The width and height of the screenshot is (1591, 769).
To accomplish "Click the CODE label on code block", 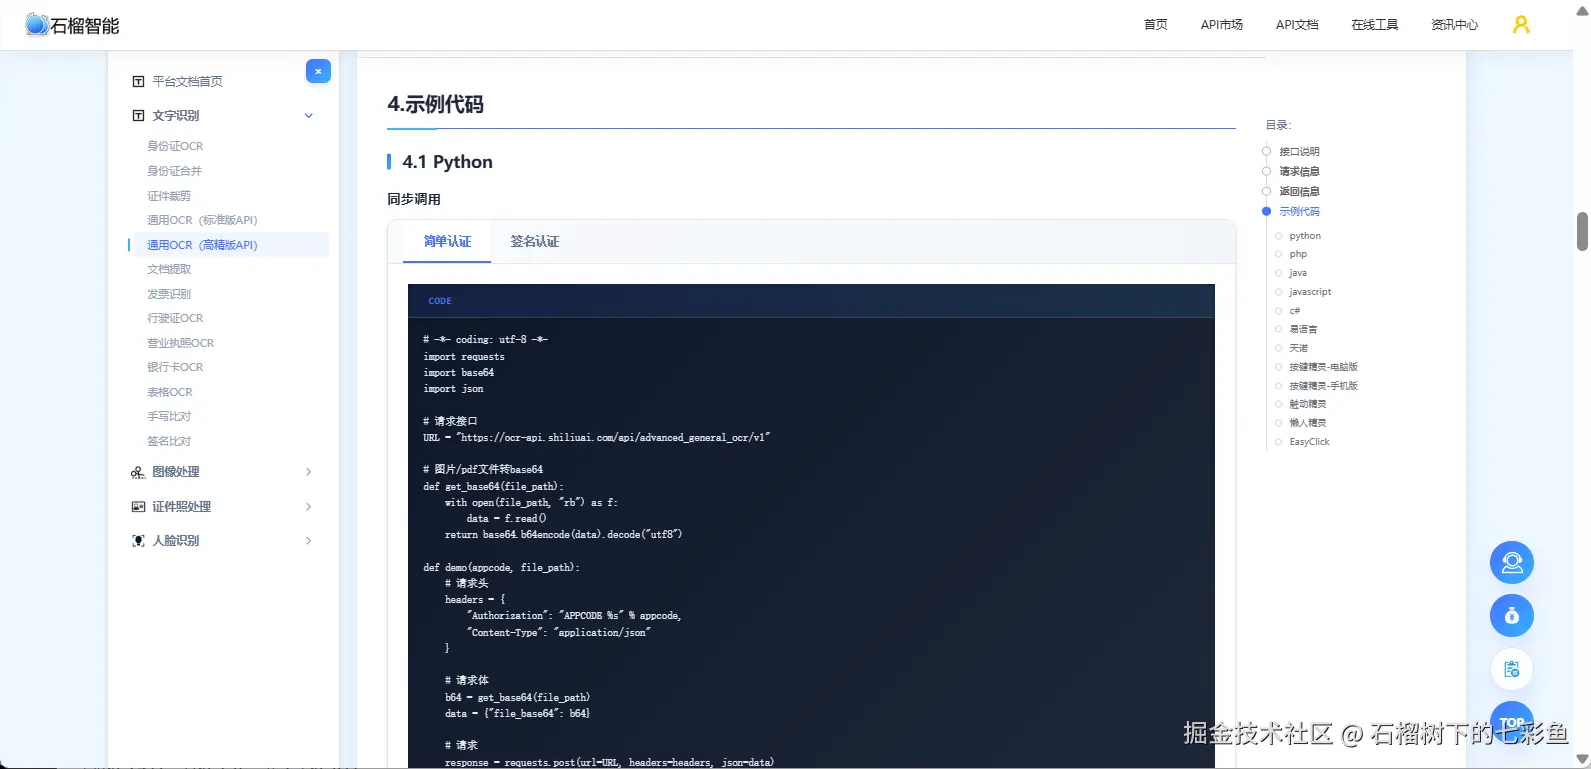I will pos(440,301).
